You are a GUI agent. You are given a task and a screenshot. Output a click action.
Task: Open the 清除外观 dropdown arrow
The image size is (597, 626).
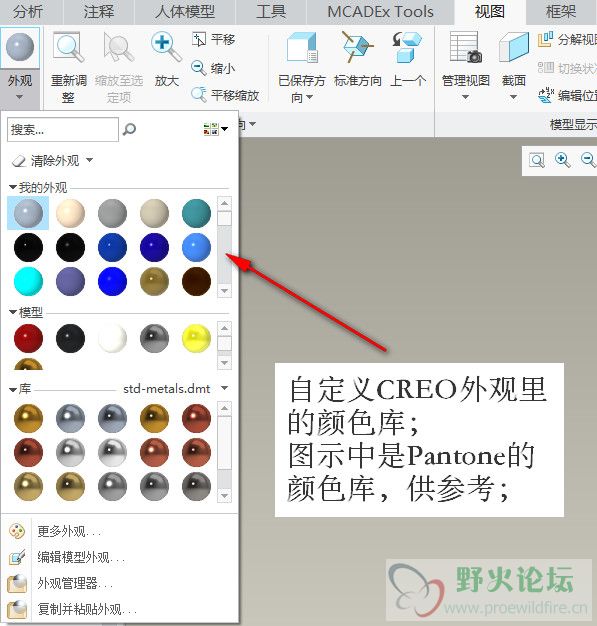pyautogui.click(x=90, y=160)
